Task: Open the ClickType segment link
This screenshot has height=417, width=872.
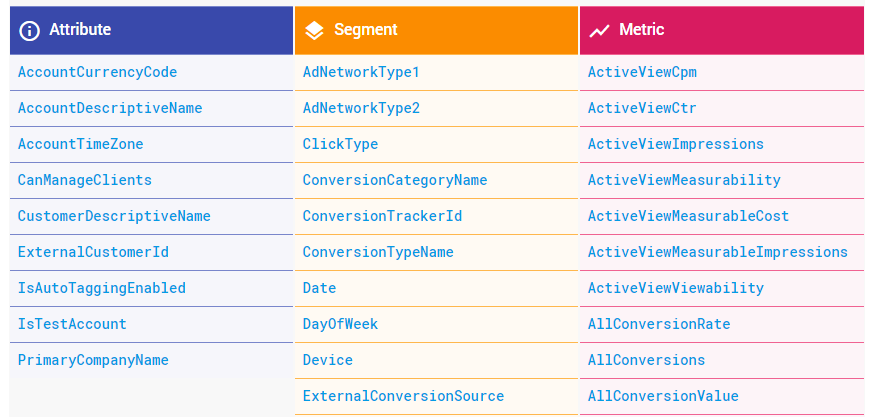Action: point(340,144)
